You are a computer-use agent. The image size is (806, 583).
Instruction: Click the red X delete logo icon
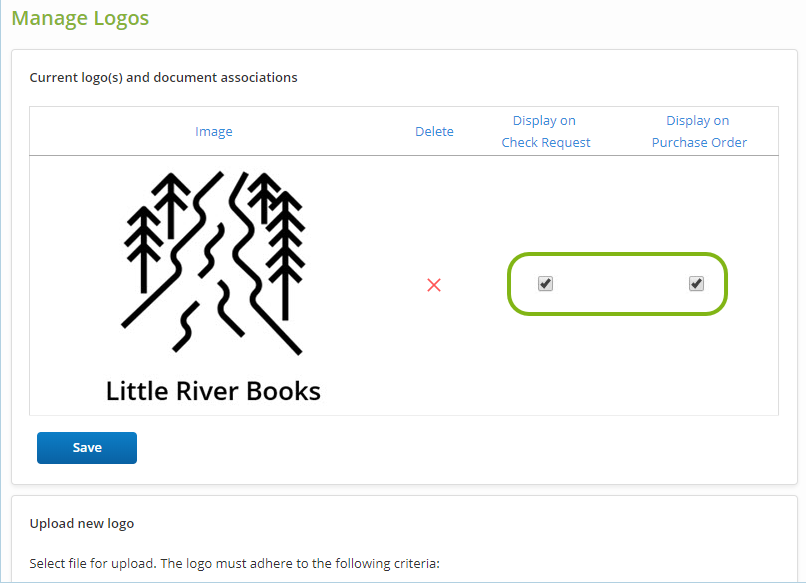coord(434,285)
